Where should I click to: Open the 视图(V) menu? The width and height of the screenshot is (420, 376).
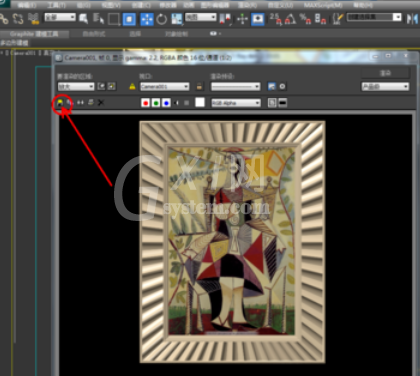pos(111,5)
